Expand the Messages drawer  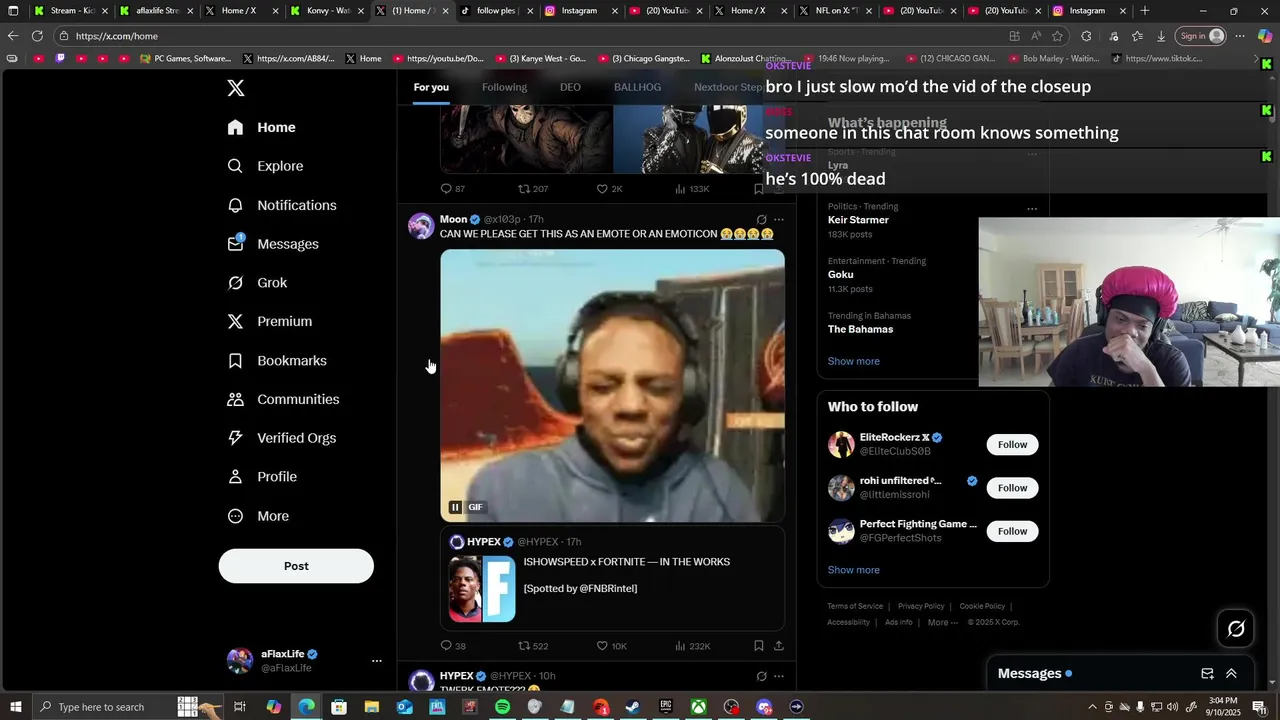(x=1231, y=674)
